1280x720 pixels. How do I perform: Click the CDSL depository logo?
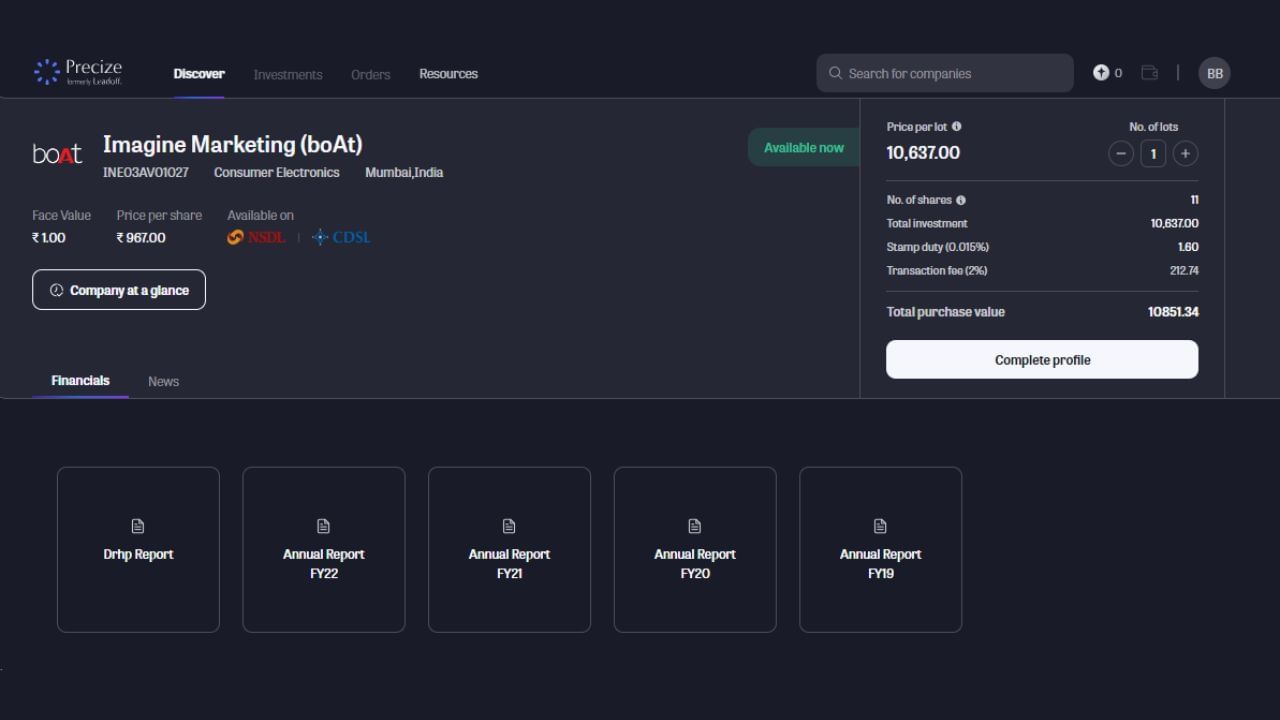[x=341, y=237]
